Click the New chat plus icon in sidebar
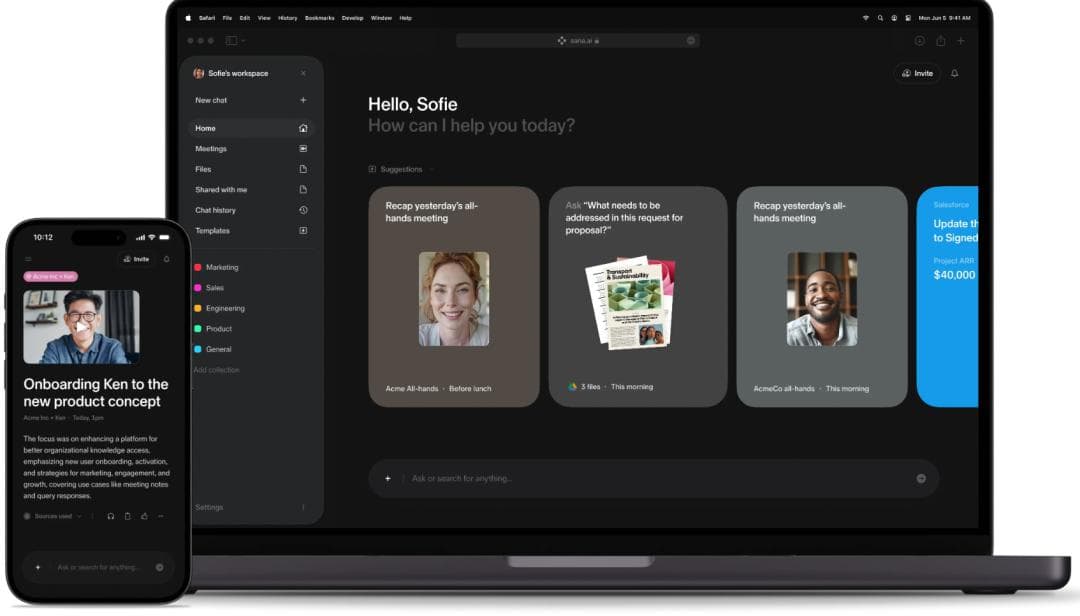Screen dimensions: 1080x616 303,100
